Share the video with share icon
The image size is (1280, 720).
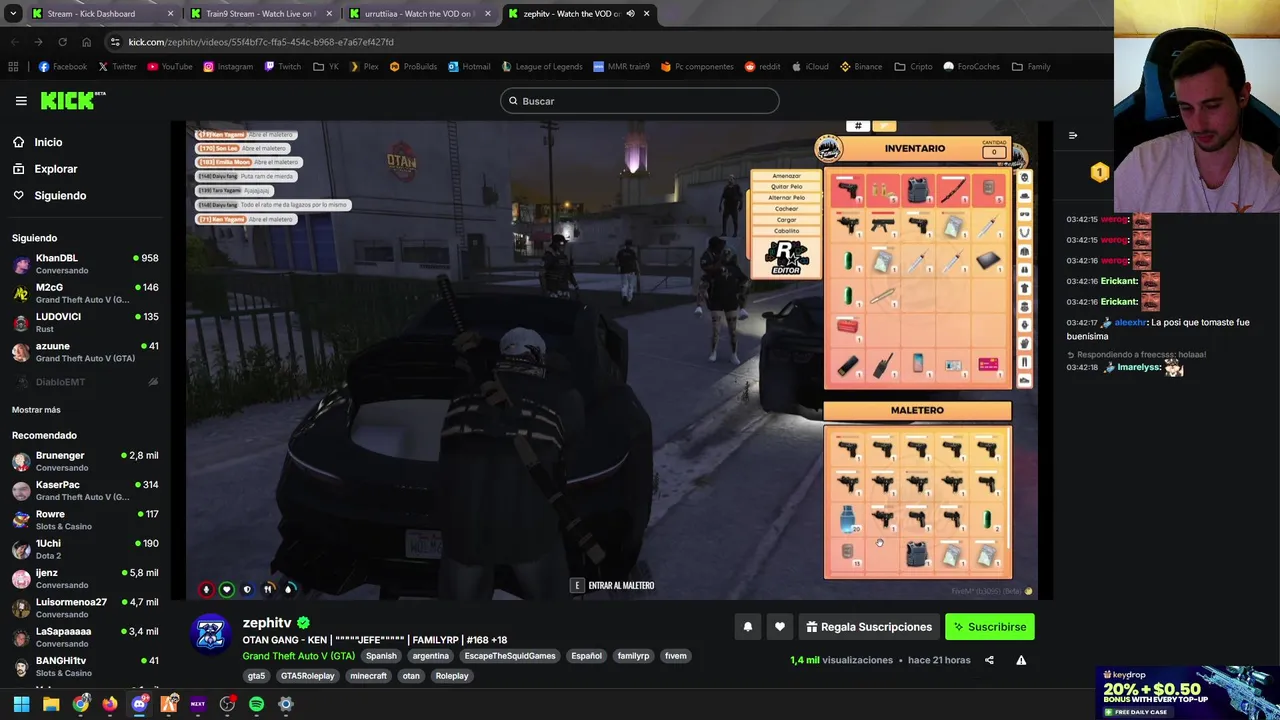[x=989, y=660]
